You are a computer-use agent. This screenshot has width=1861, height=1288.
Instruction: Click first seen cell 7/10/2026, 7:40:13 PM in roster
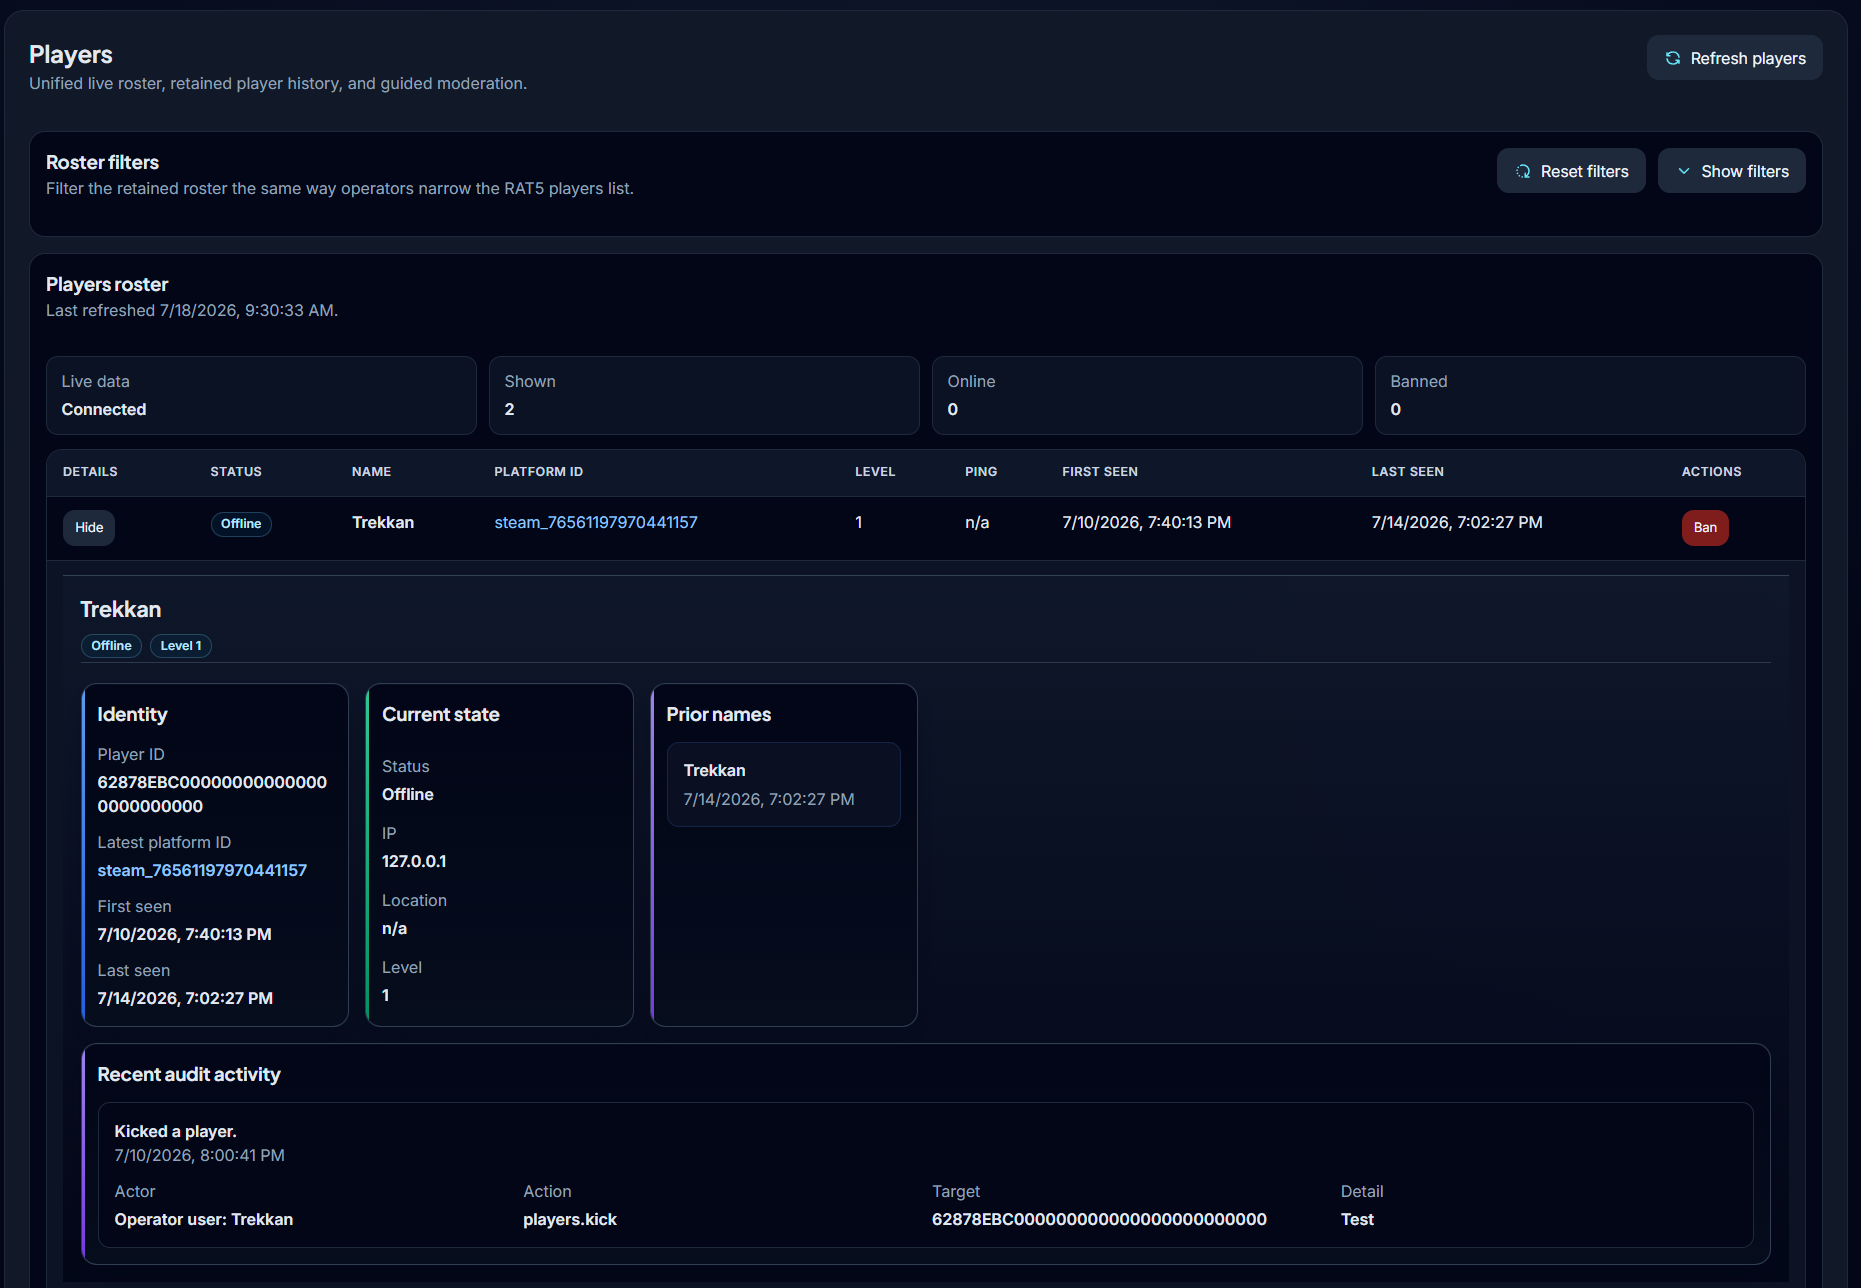click(x=1146, y=522)
